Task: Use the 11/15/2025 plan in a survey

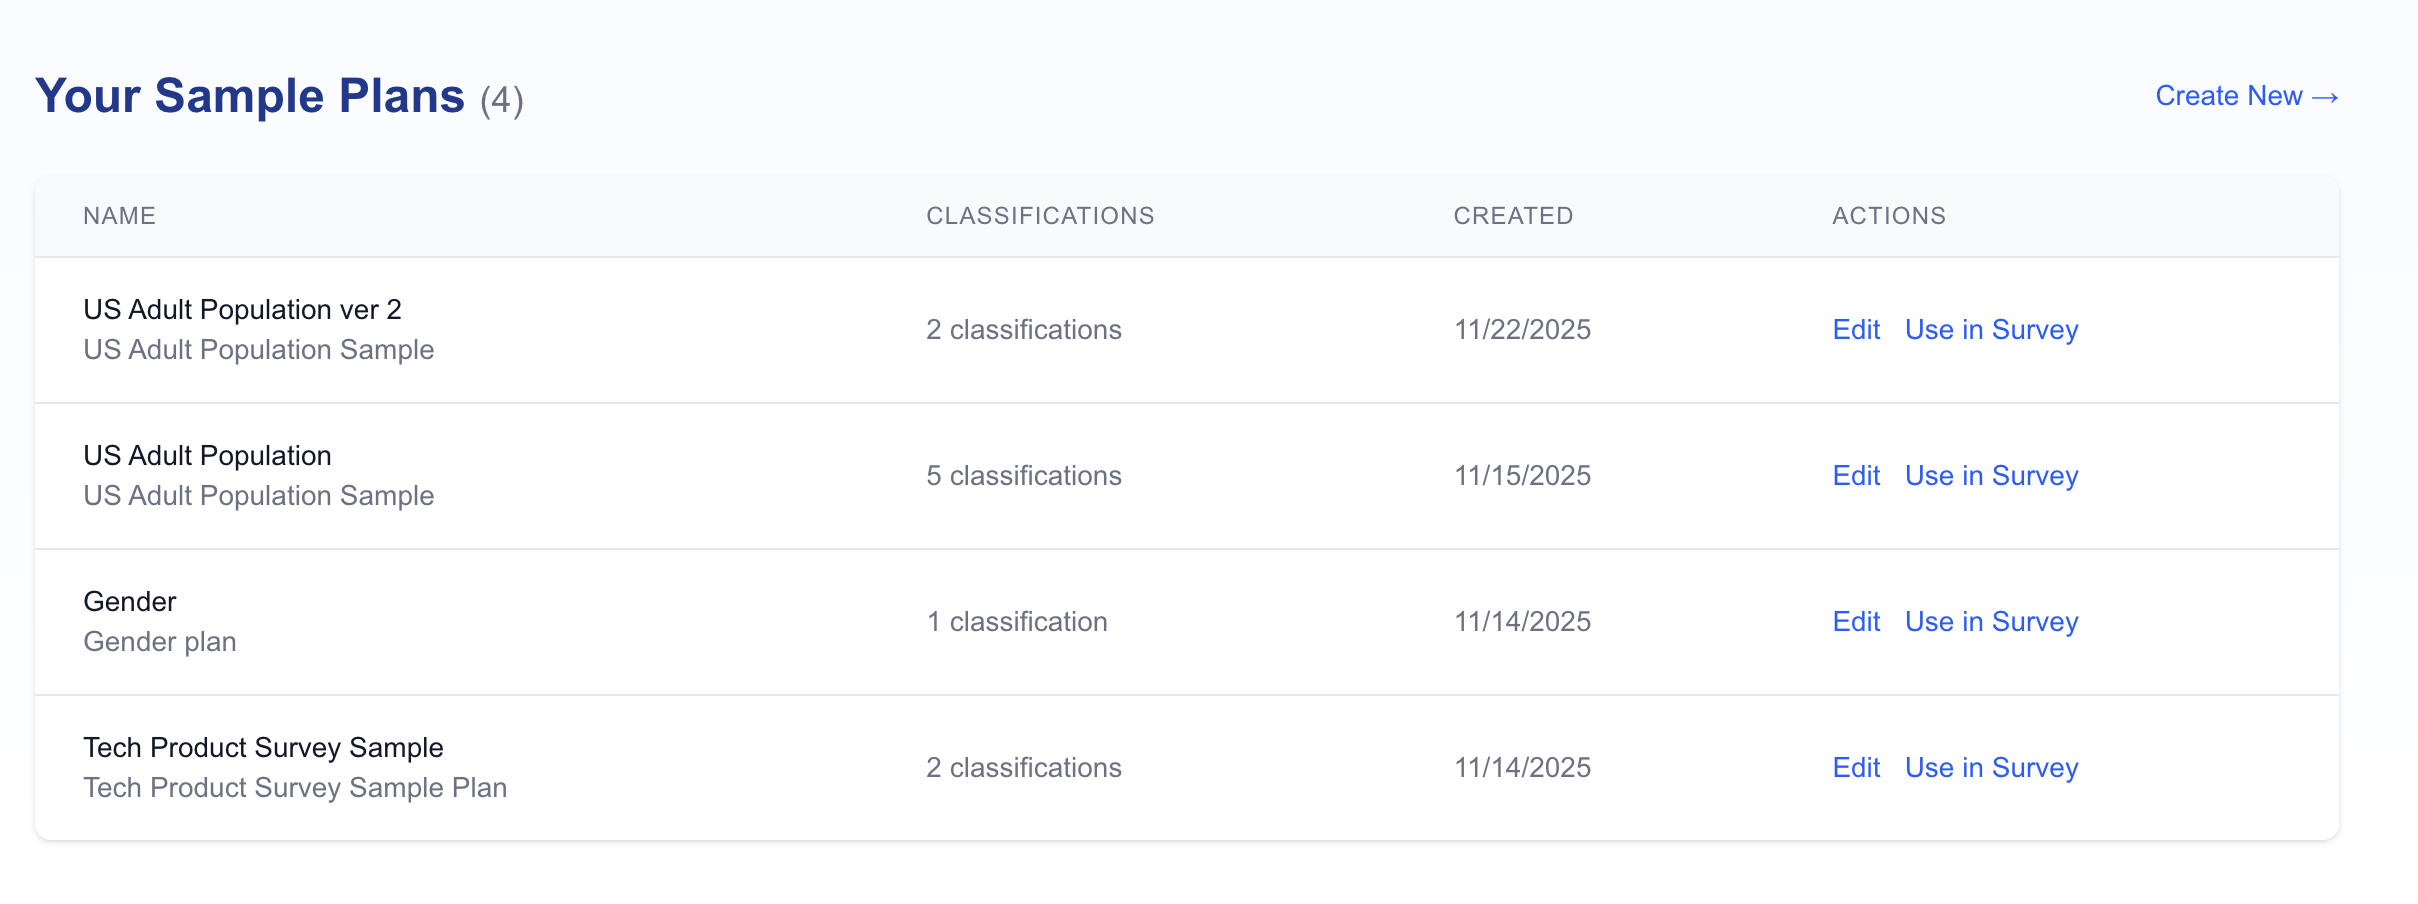Action: (x=1990, y=476)
